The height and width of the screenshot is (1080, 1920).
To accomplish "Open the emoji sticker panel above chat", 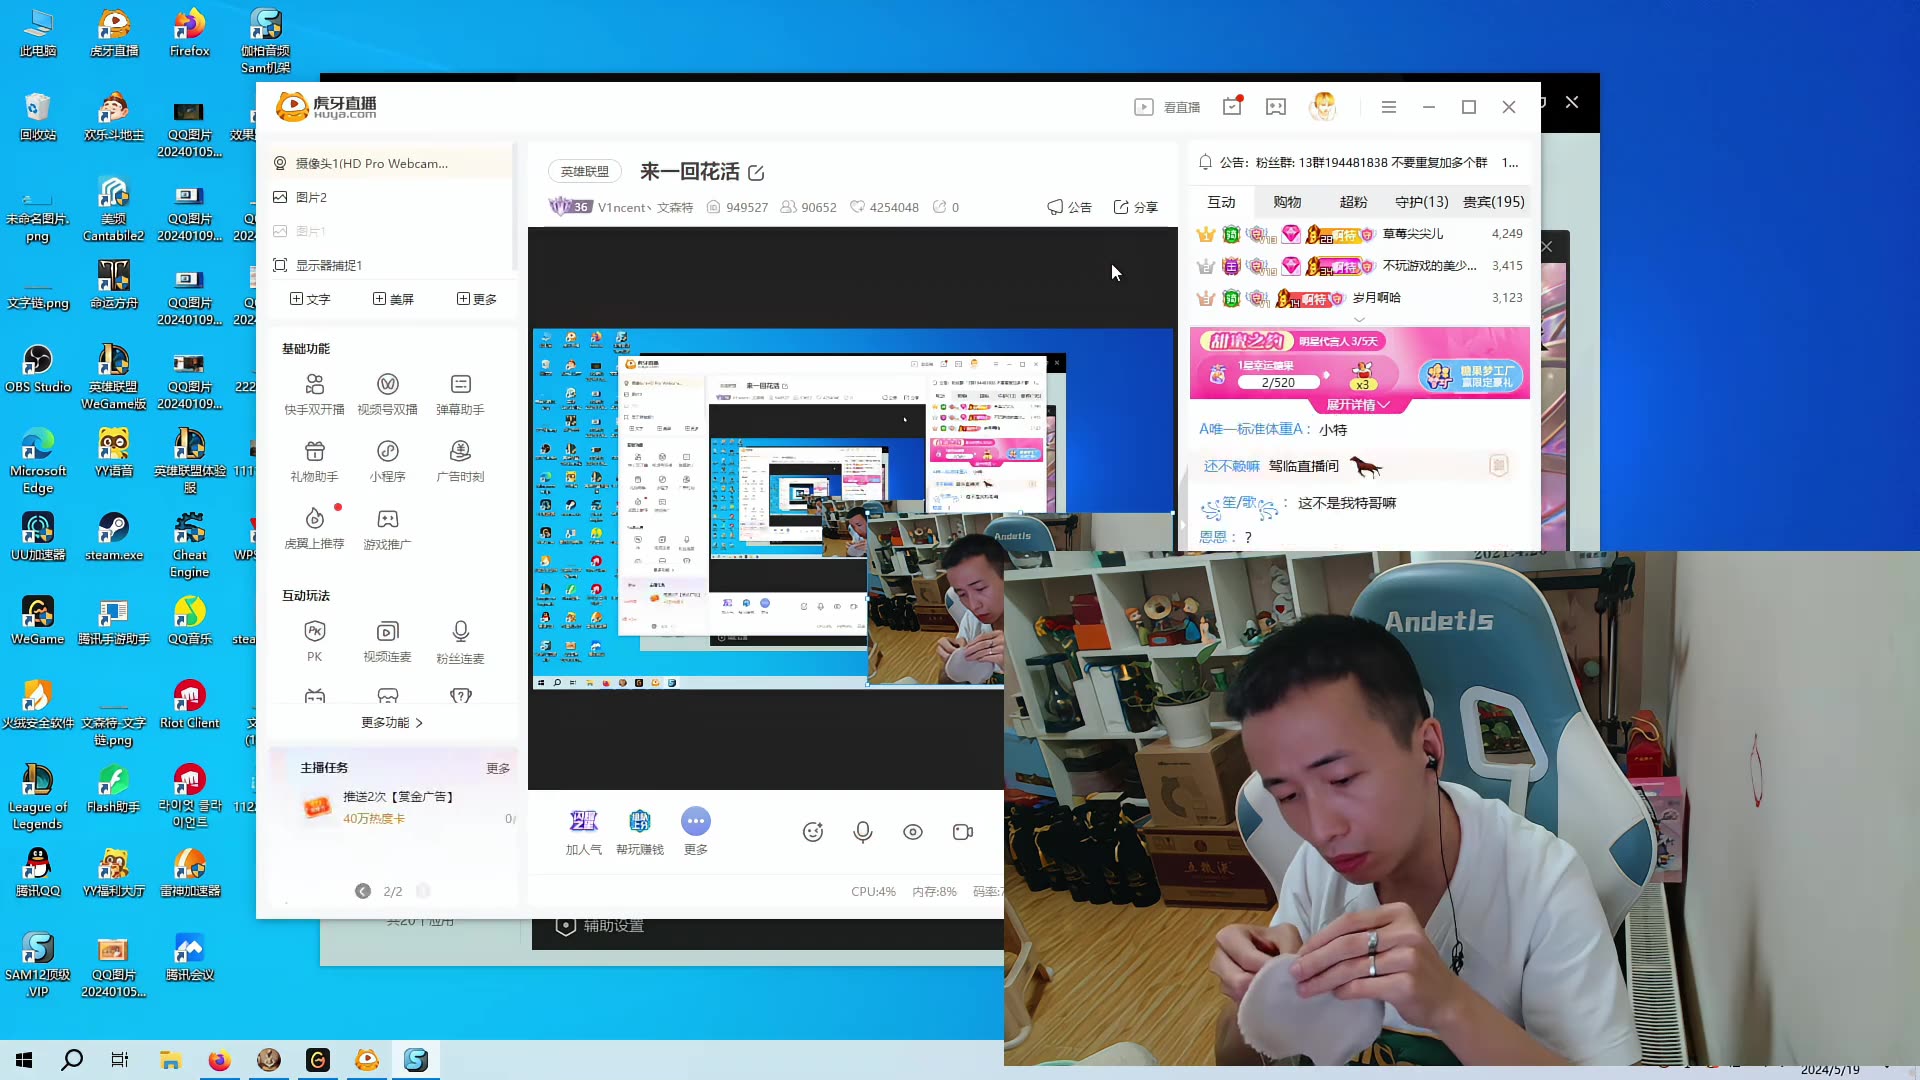I will [x=813, y=831].
